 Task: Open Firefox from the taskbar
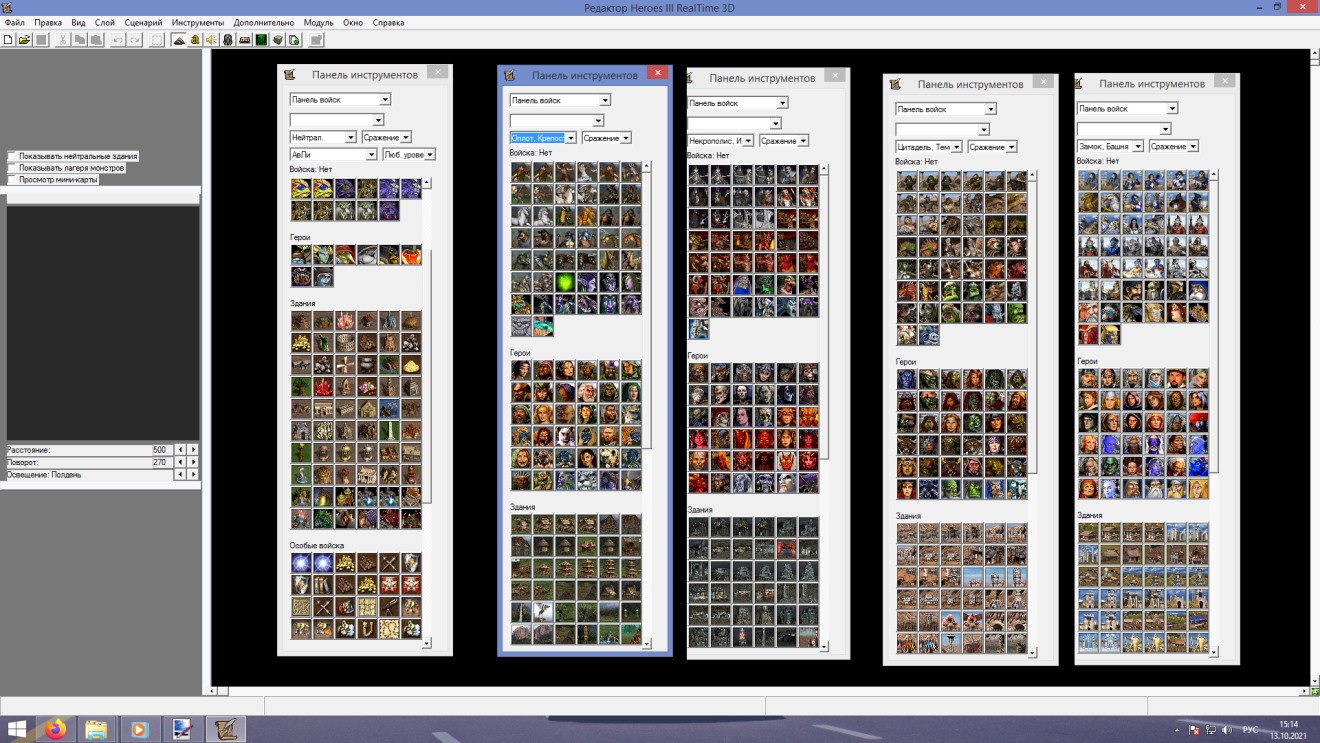point(55,729)
